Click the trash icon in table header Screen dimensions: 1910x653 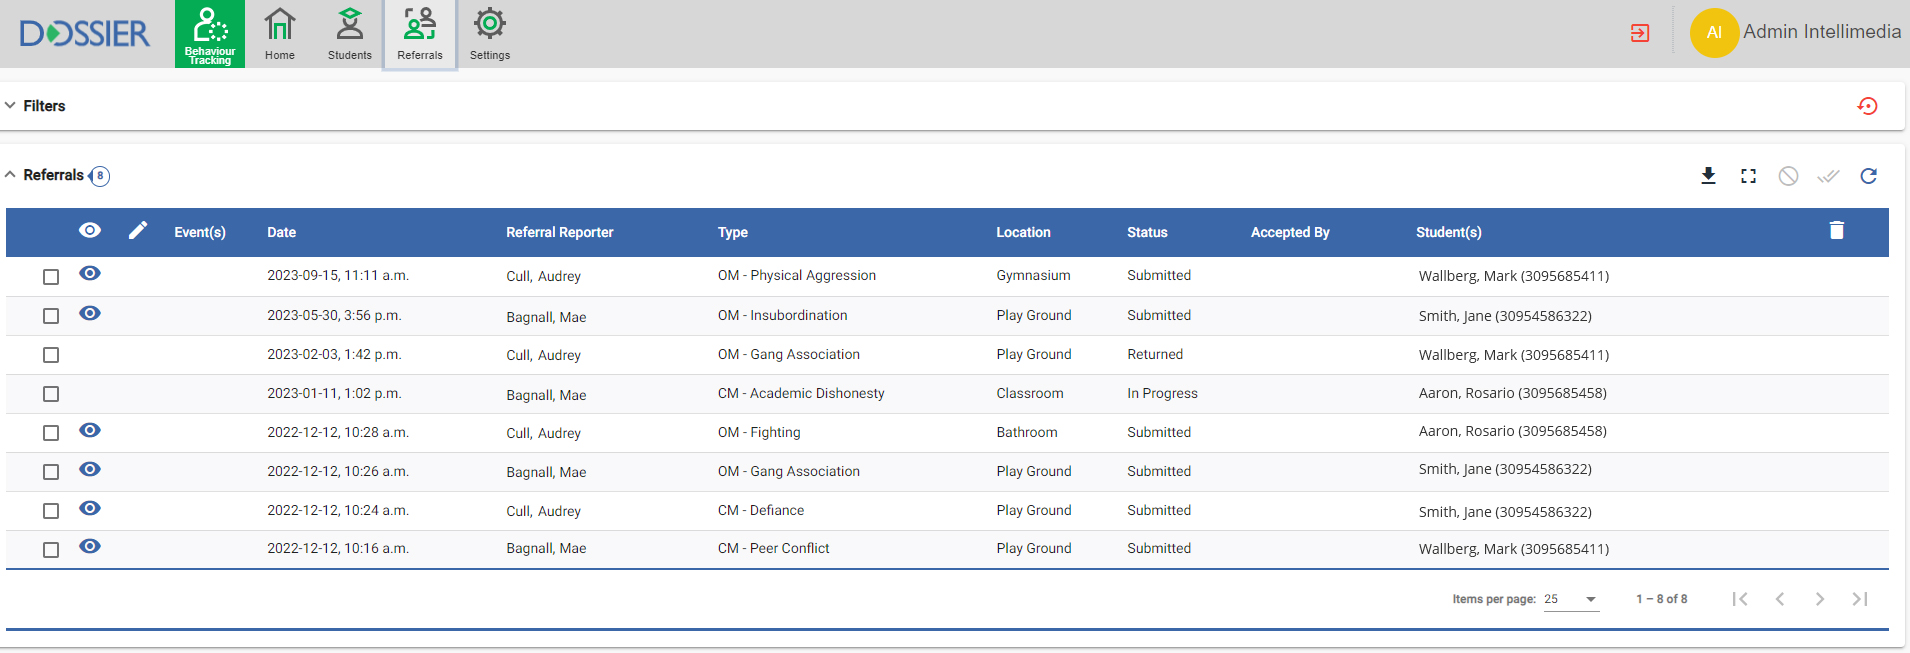click(1836, 231)
